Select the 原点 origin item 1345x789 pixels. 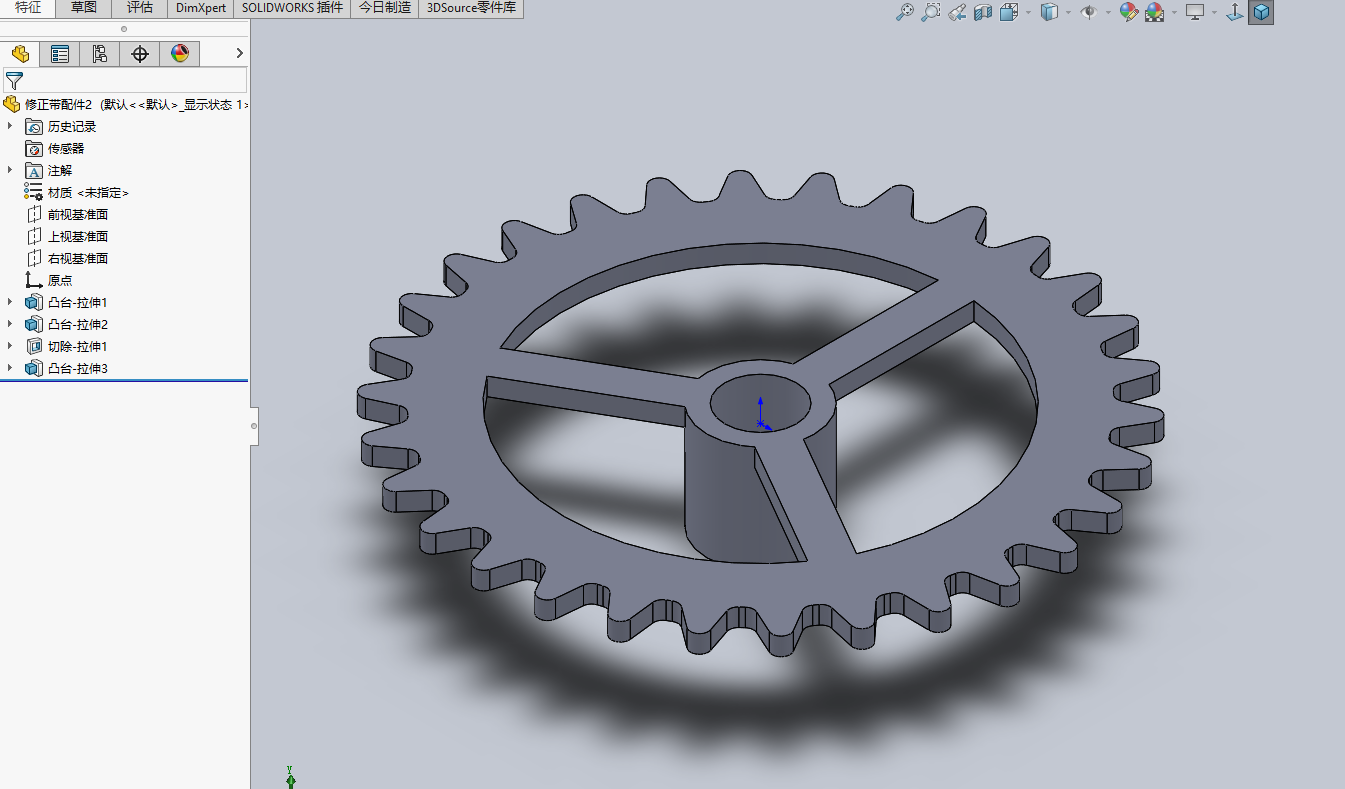pyautogui.click(x=60, y=281)
